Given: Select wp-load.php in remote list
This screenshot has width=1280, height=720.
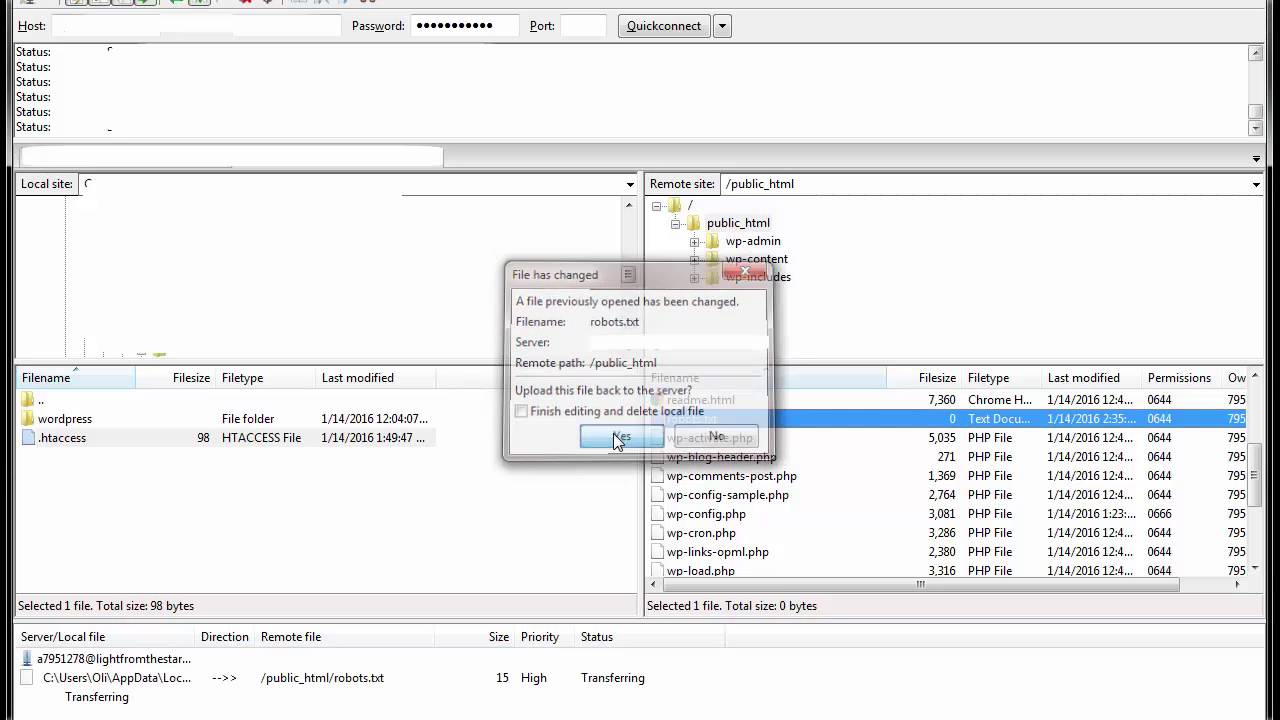Looking at the screenshot, I should tap(701, 571).
